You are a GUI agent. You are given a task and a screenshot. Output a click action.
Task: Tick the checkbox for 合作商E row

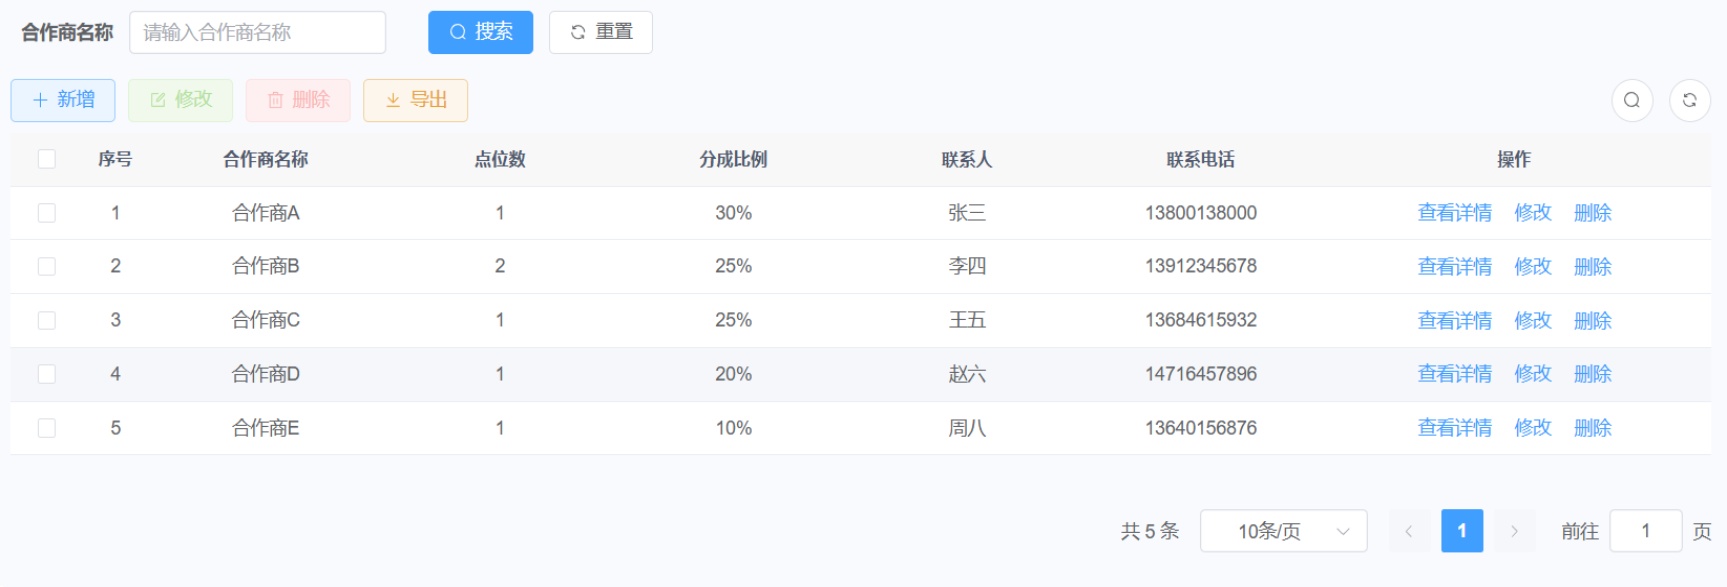point(47,428)
